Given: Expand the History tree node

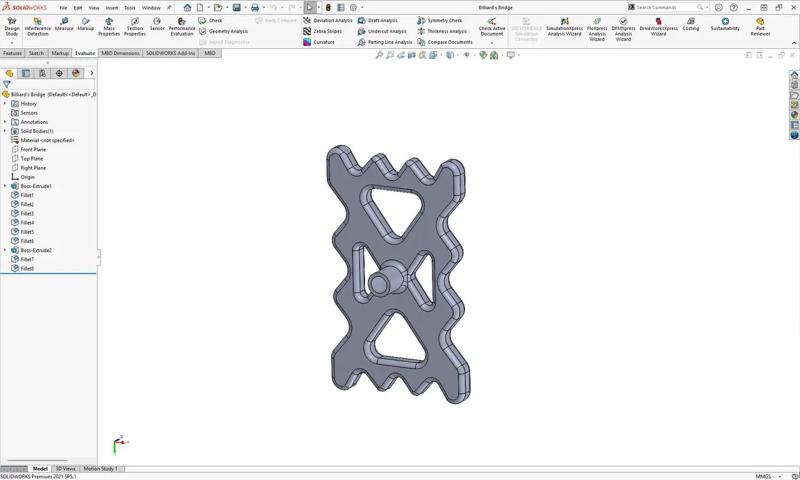Looking at the screenshot, I should pyautogui.click(x=5, y=104).
